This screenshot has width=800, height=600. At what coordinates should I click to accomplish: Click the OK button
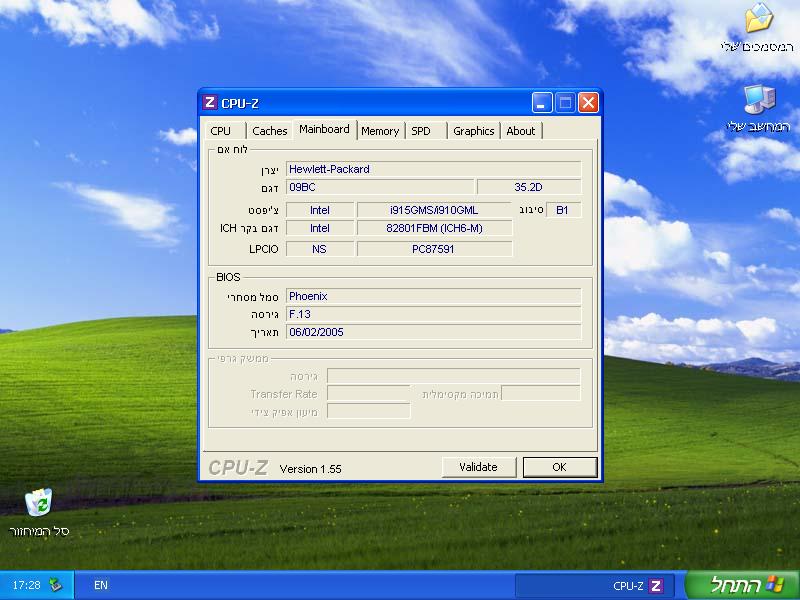point(560,467)
